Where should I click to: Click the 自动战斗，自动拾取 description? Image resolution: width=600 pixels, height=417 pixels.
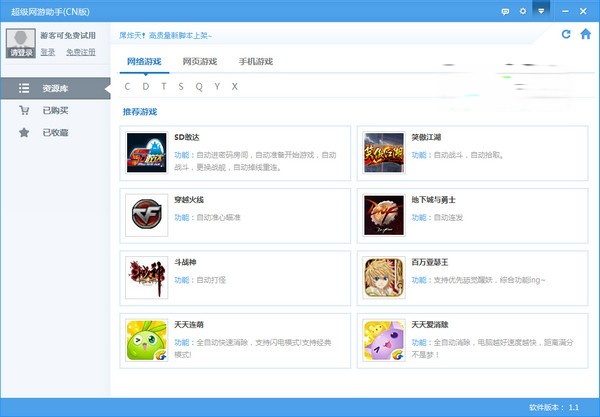[x=469, y=155]
